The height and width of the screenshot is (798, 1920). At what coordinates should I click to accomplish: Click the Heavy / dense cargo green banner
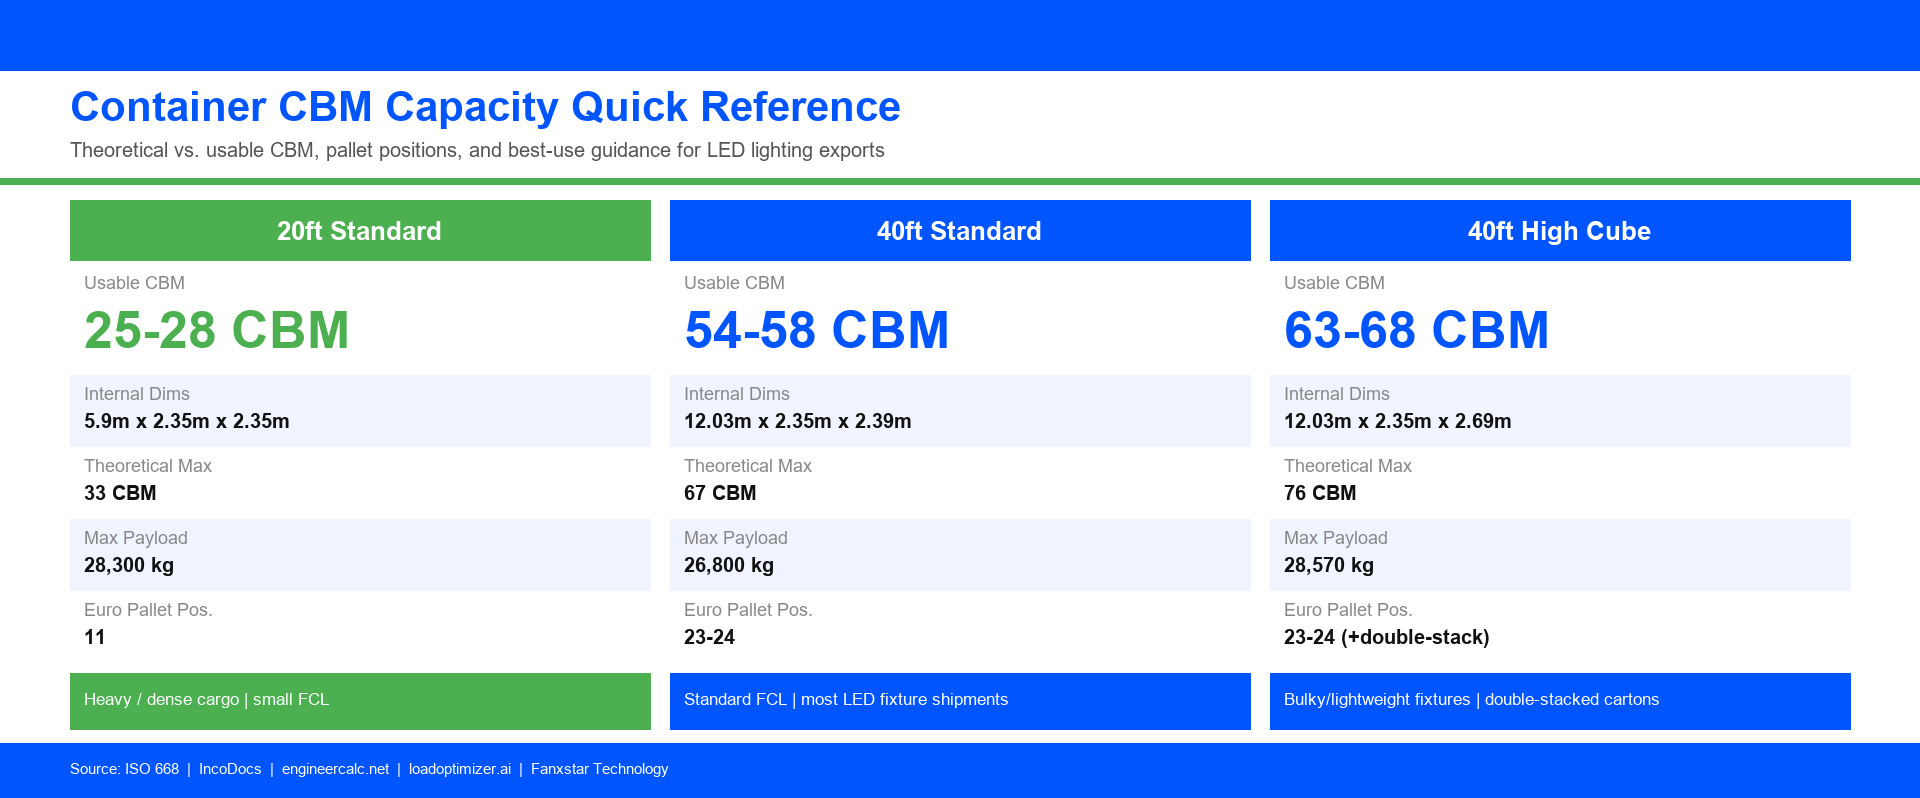tap(360, 701)
